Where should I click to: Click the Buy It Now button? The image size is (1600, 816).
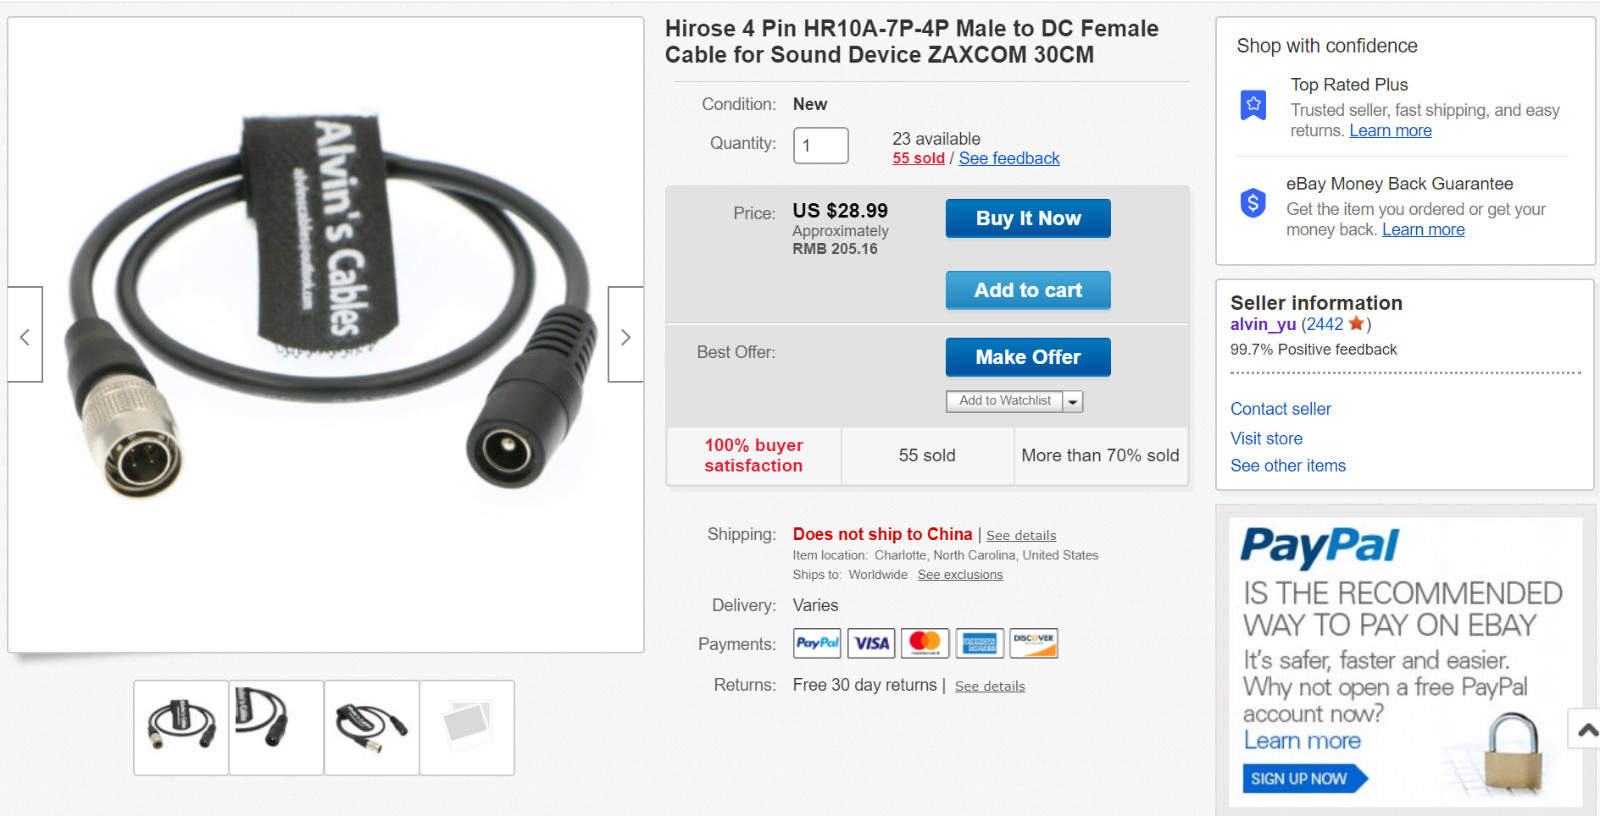tap(1028, 218)
